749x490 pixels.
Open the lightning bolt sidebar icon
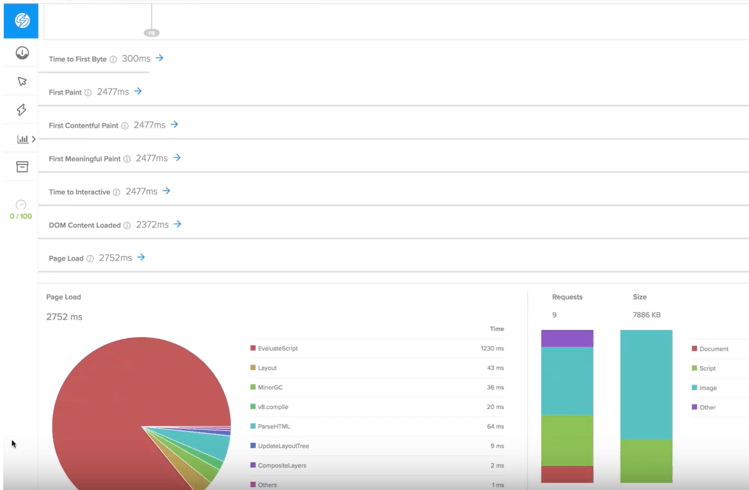click(x=21, y=110)
